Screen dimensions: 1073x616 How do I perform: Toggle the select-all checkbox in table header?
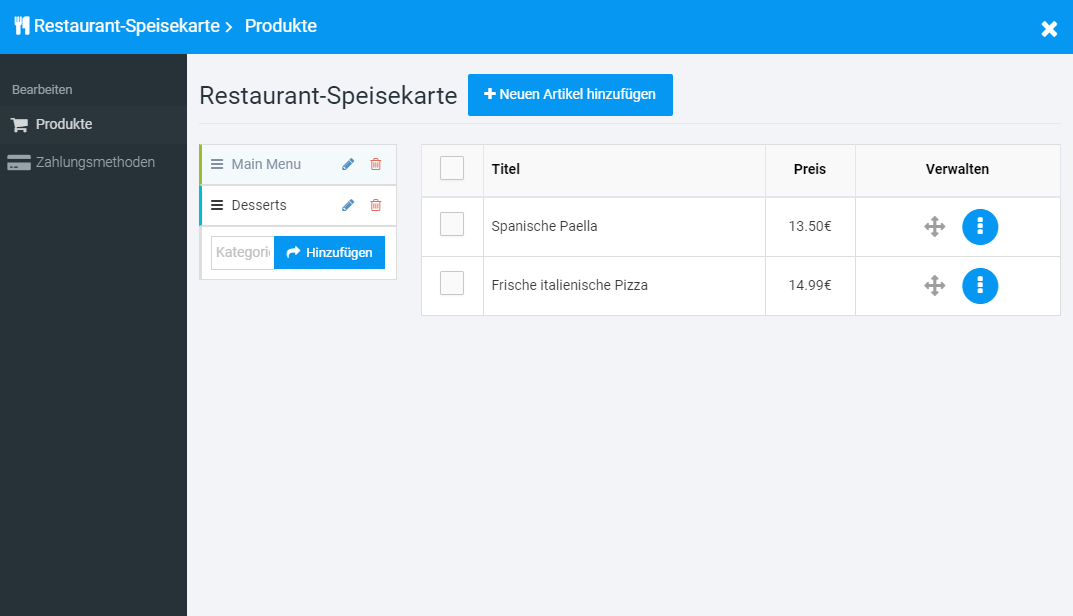[452, 168]
